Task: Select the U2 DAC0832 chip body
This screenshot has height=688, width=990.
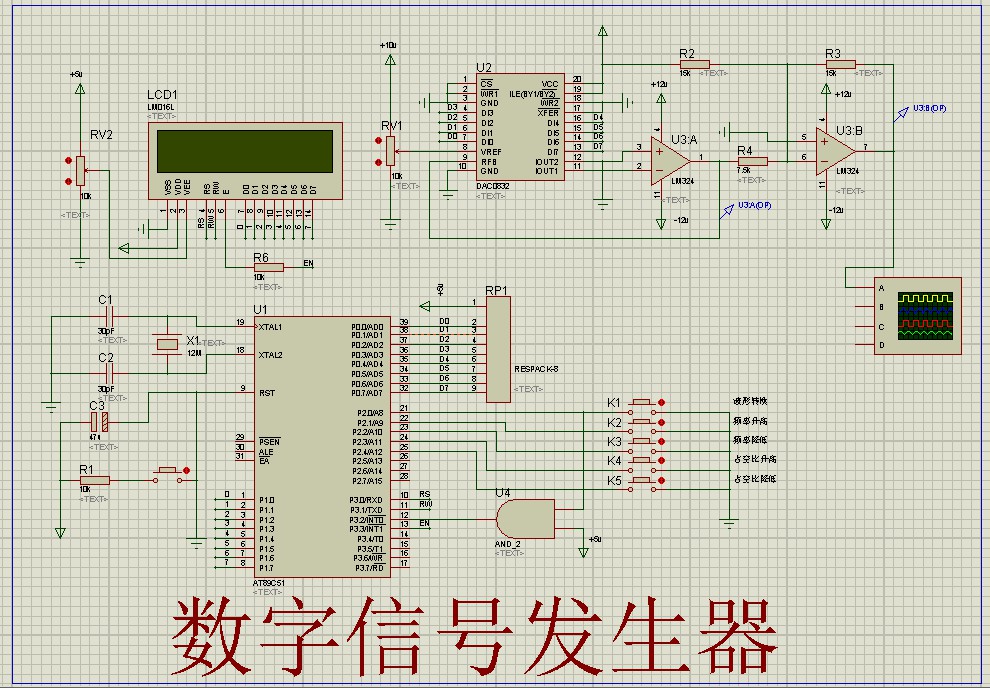Action: tap(520, 127)
